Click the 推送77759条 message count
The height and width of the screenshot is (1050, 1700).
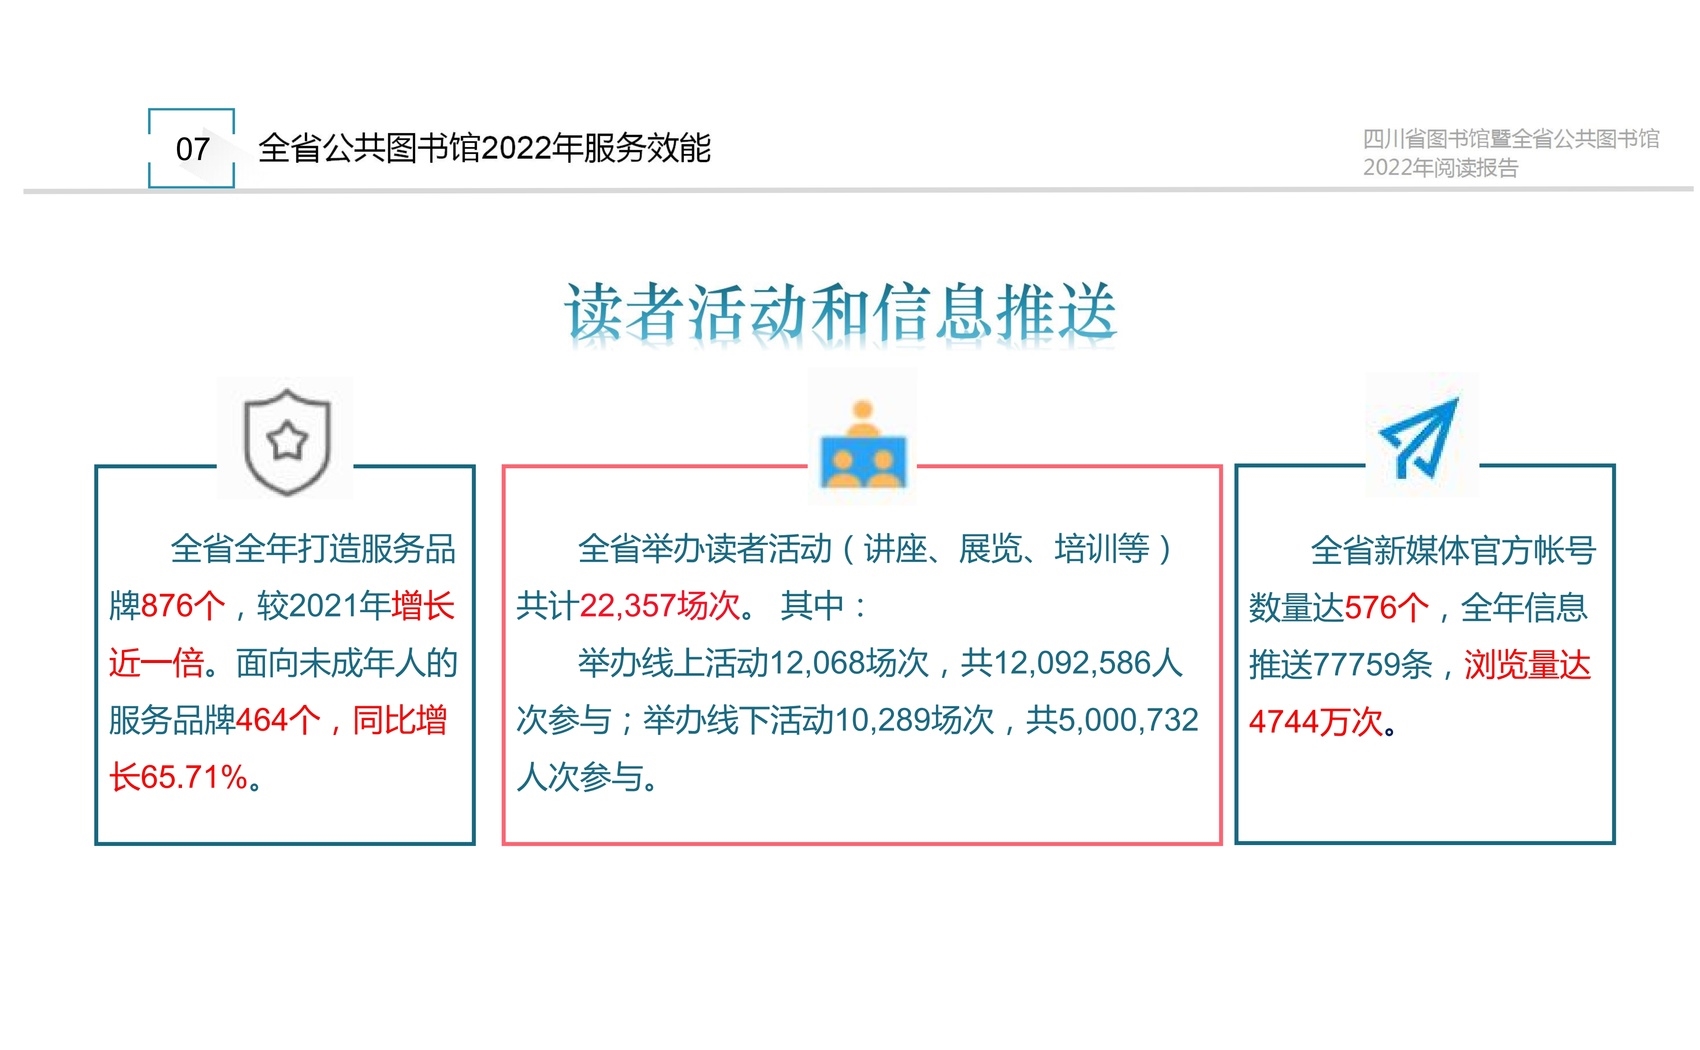pyautogui.click(x=1340, y=665)
